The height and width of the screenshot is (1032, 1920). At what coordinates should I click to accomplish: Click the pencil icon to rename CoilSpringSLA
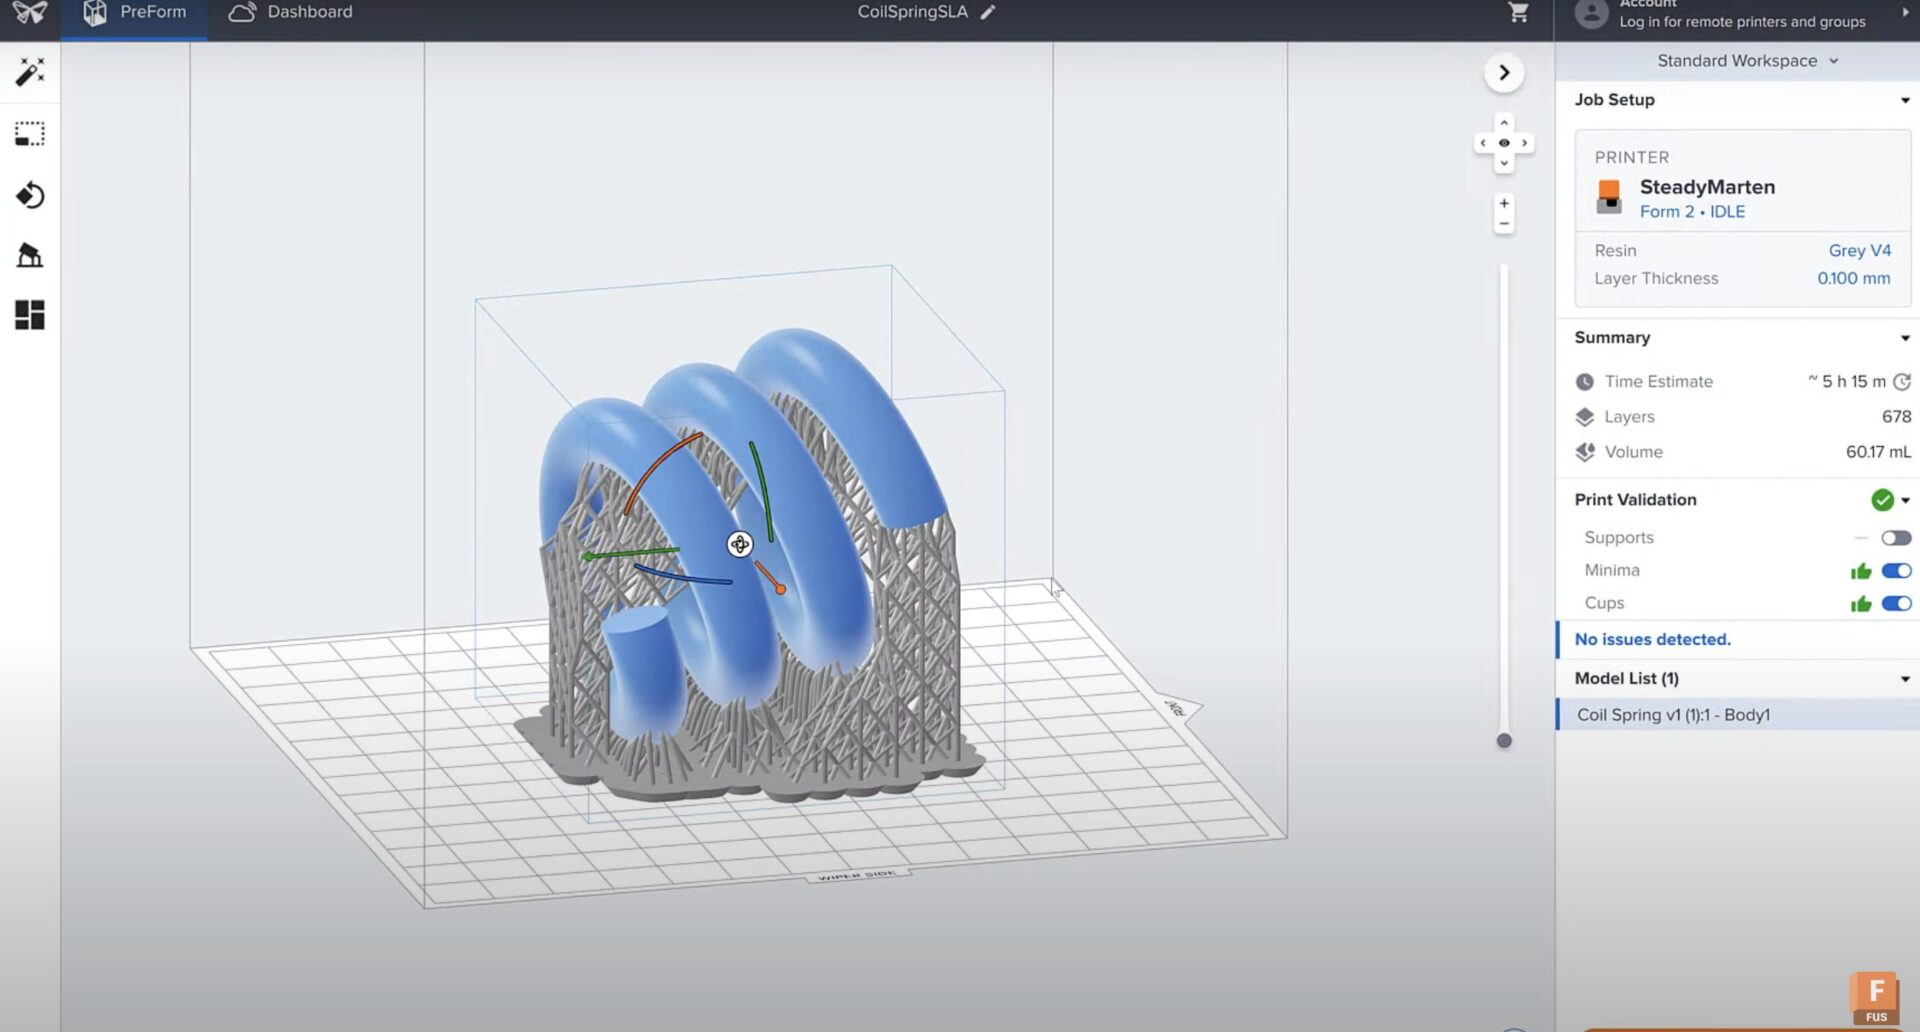(x=988, y=12)
